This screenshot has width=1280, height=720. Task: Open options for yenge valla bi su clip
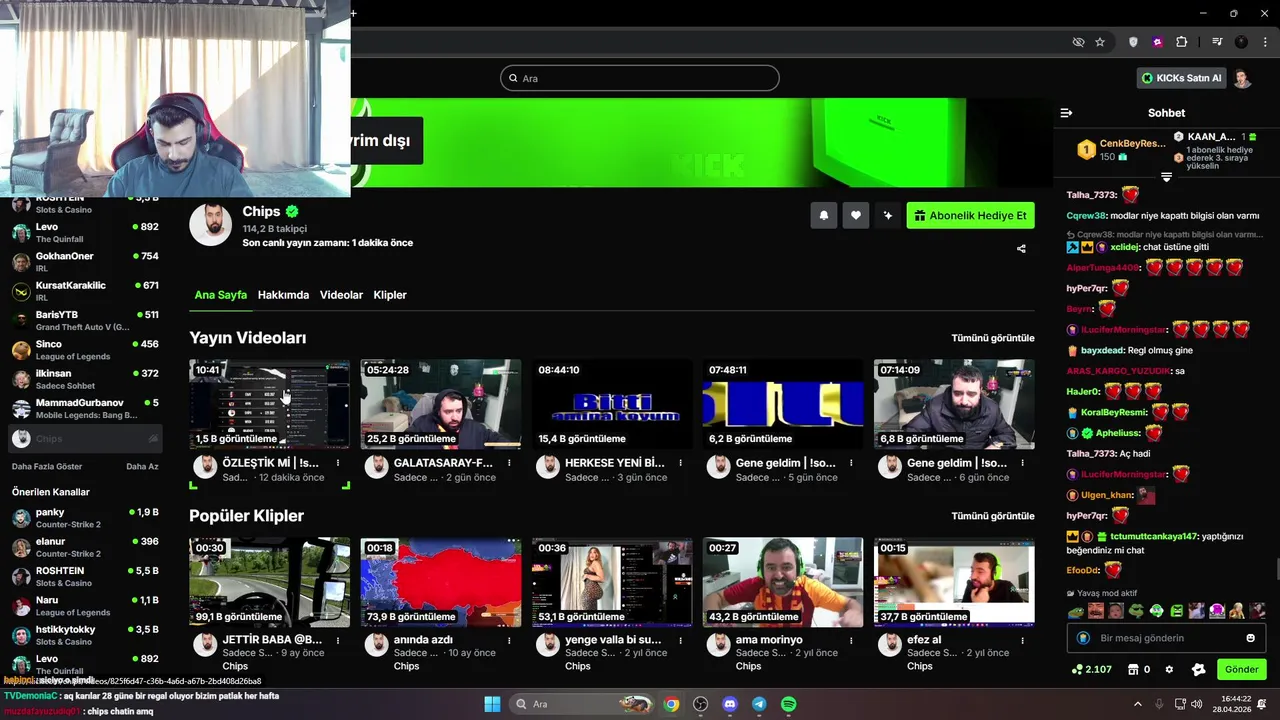point(681,640)
